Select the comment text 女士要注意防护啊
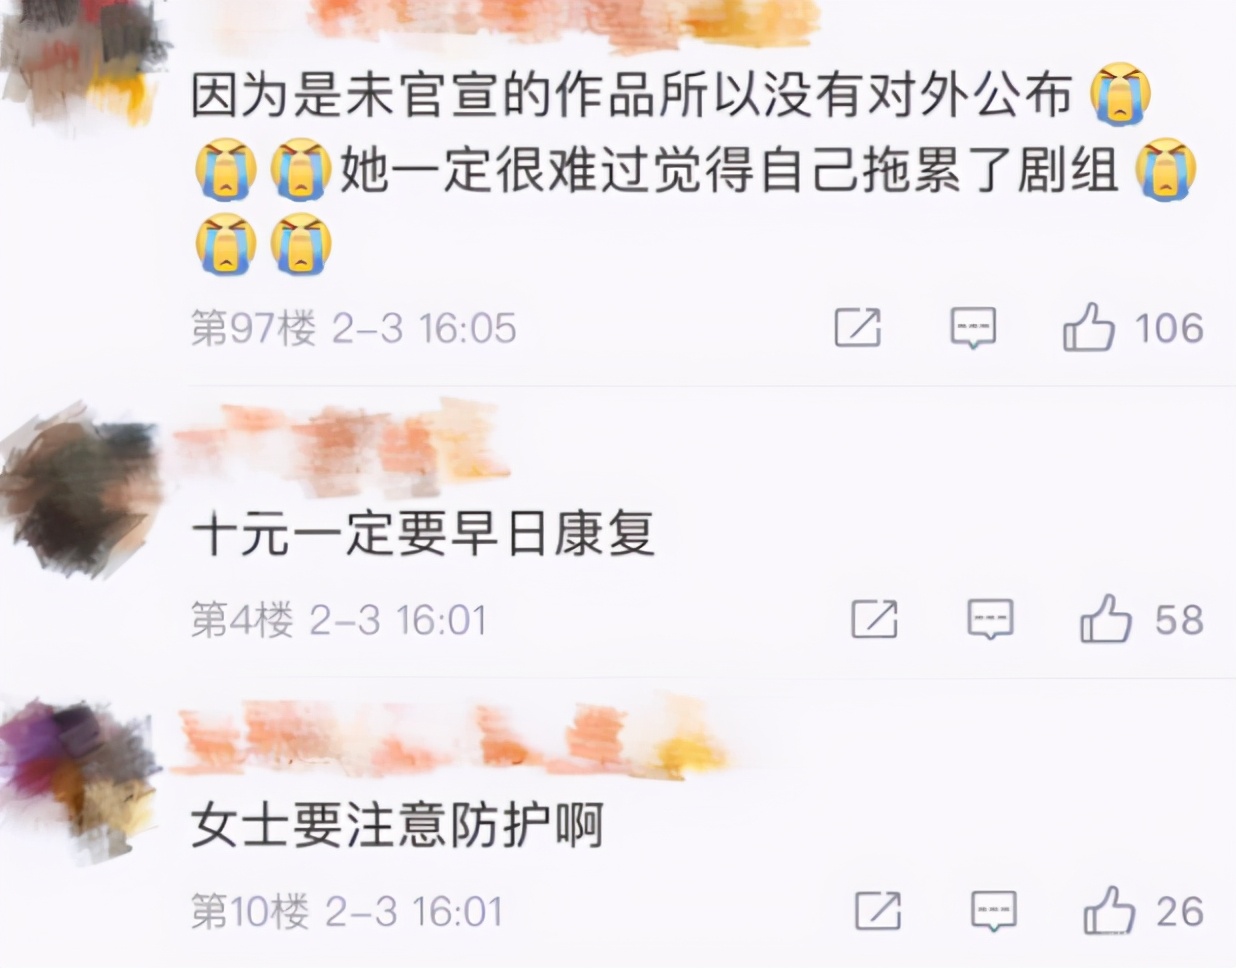 [x=397, y=826]
